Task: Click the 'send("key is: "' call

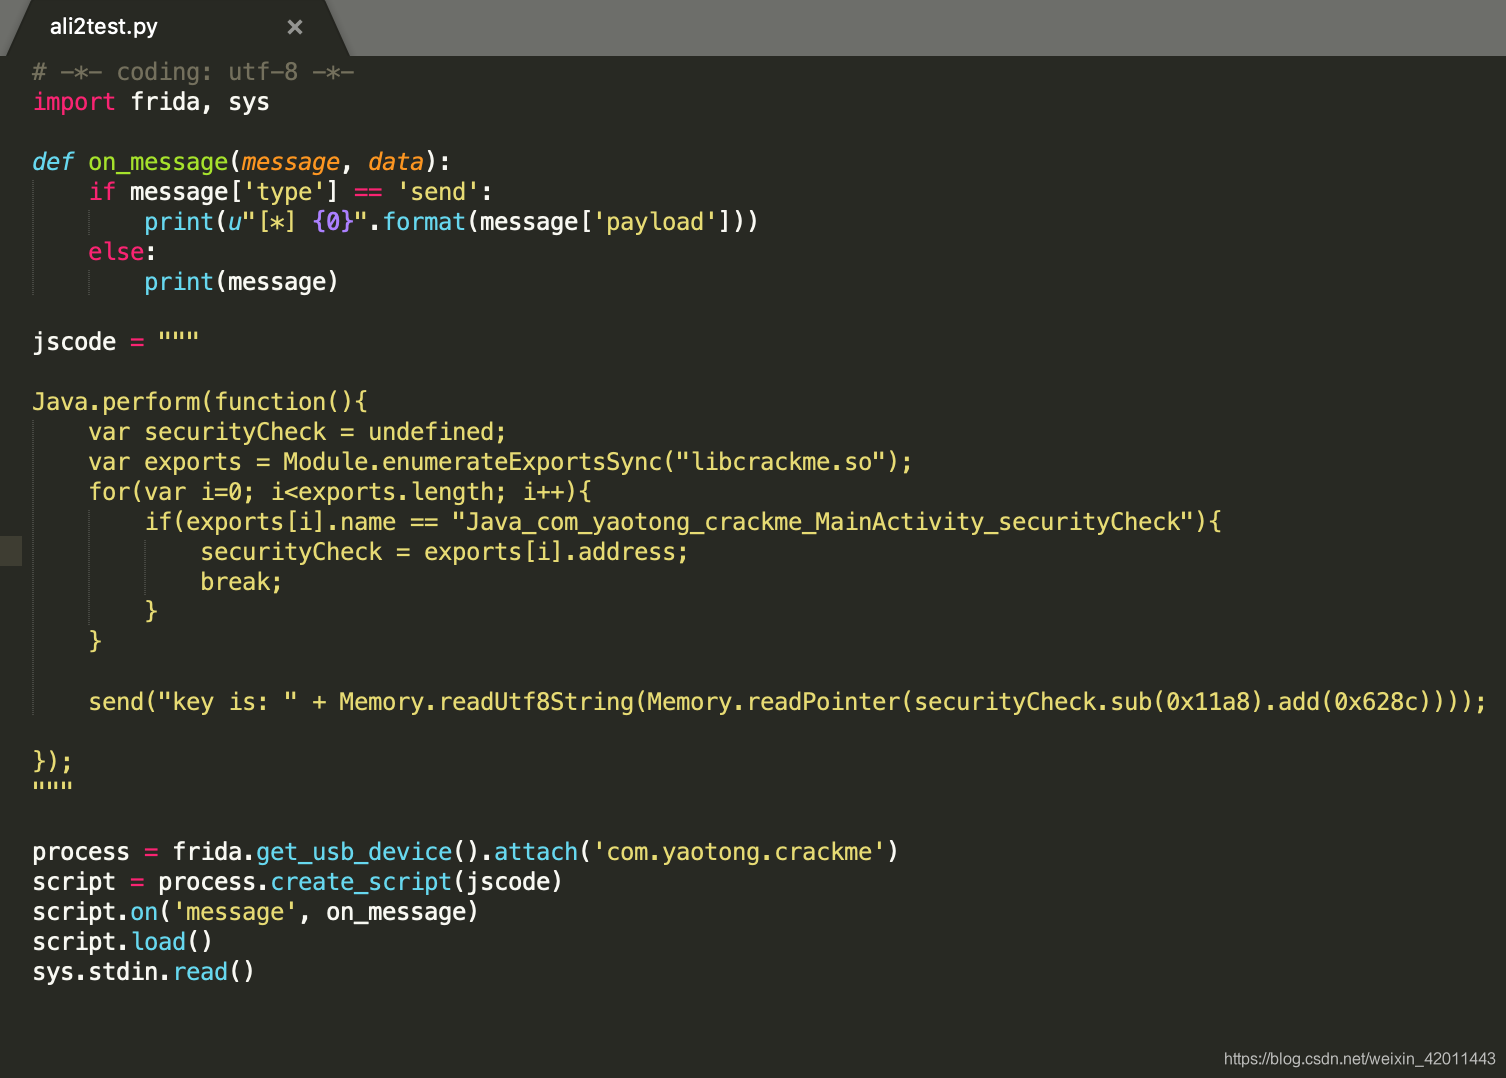Action: 193,702
